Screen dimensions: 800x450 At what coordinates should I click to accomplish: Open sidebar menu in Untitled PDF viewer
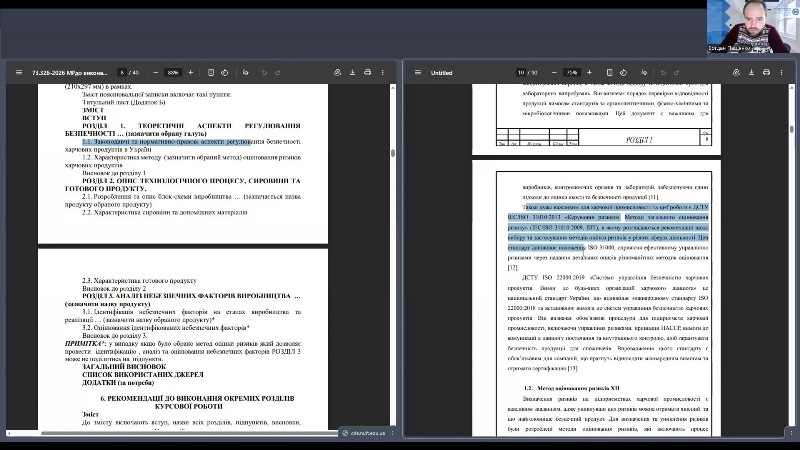[418, 72]
